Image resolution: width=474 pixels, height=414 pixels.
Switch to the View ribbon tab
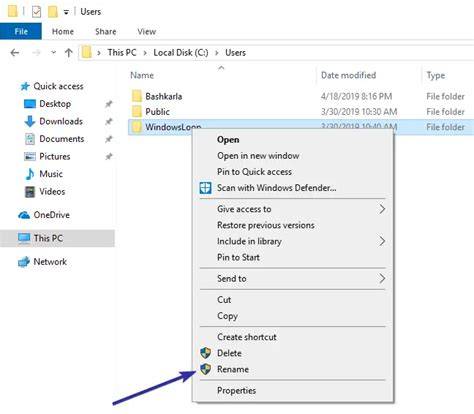(147, 31)
